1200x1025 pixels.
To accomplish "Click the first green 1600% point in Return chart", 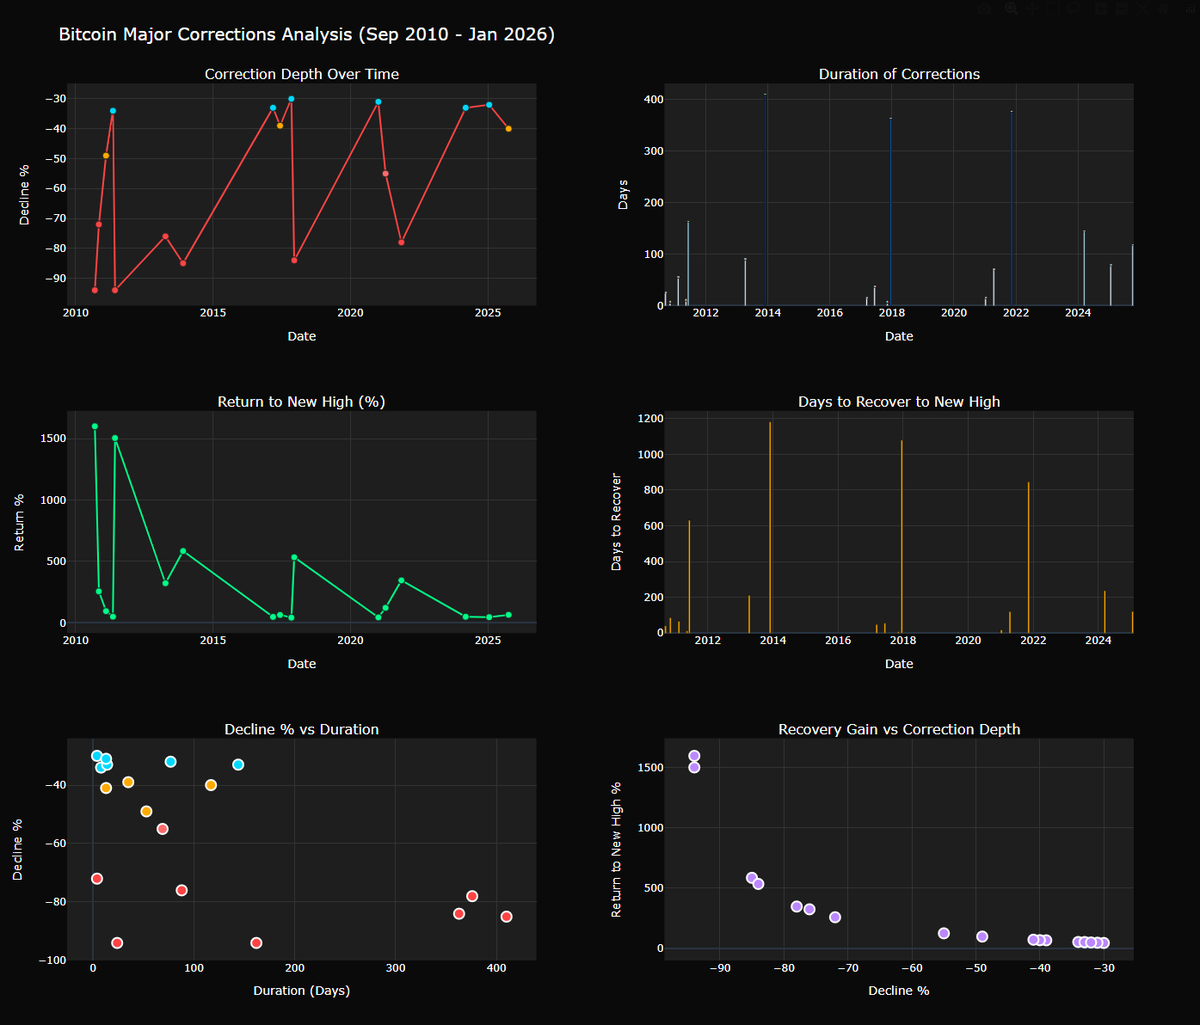I will point(95,426).
